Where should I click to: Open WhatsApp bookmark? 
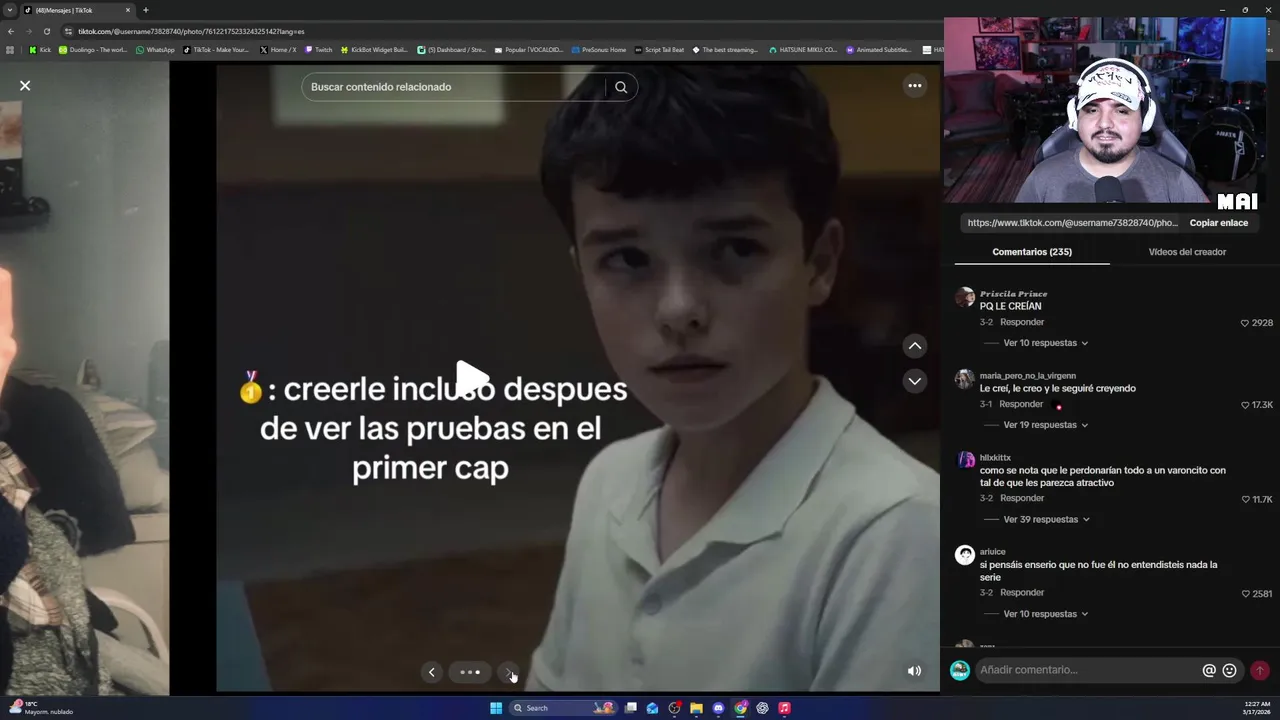(x=155, y=49)
